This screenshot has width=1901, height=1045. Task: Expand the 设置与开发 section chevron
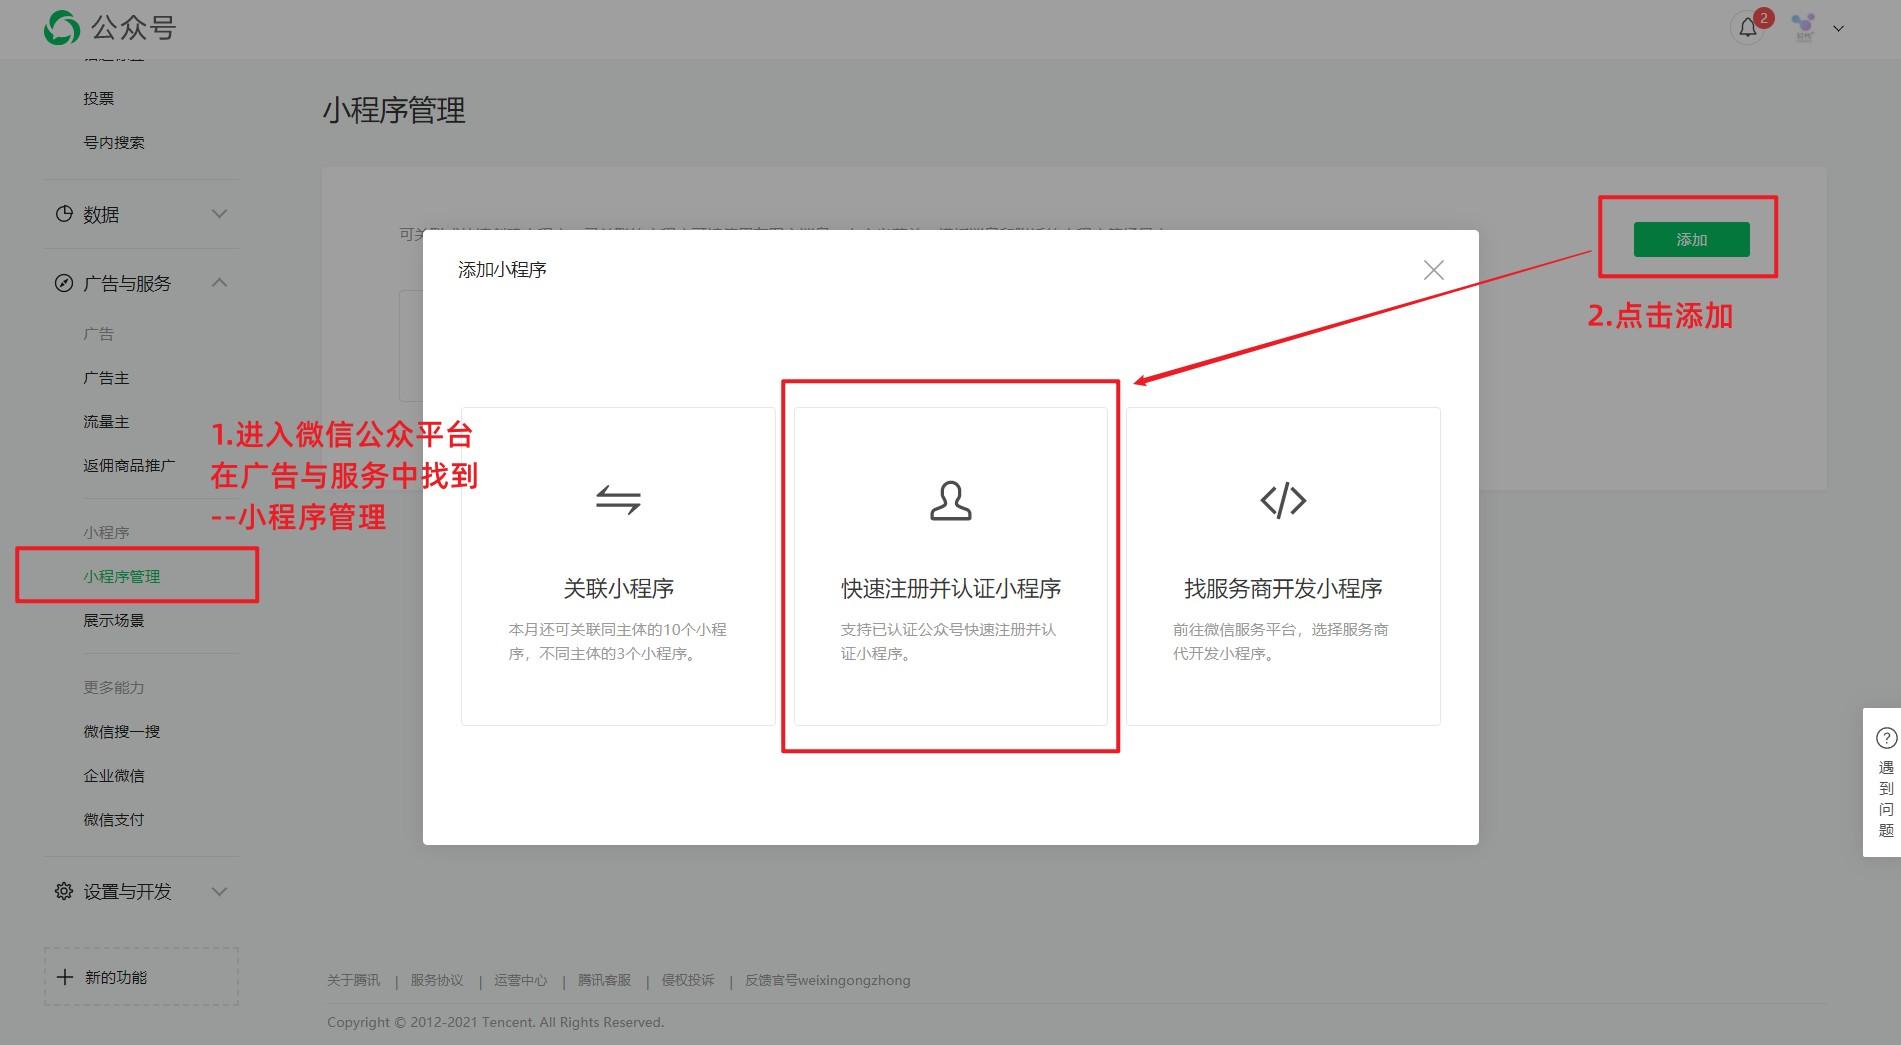[x=220, y=891]
